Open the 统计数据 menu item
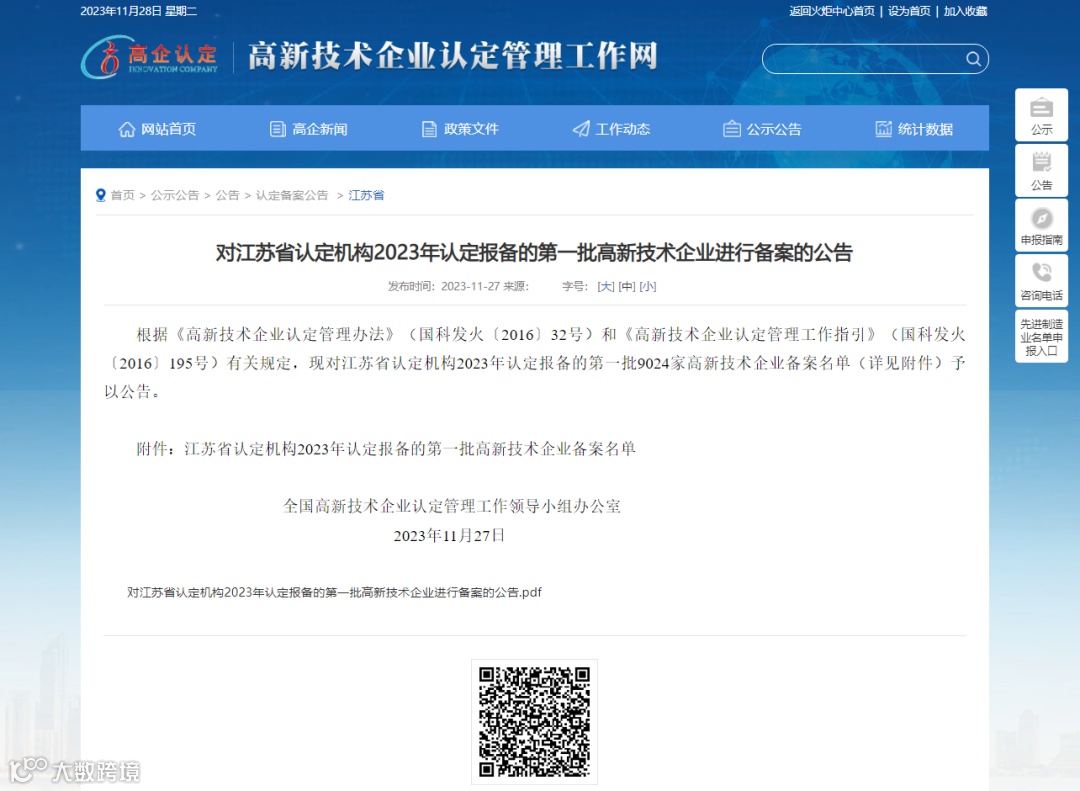 (926, 129)
